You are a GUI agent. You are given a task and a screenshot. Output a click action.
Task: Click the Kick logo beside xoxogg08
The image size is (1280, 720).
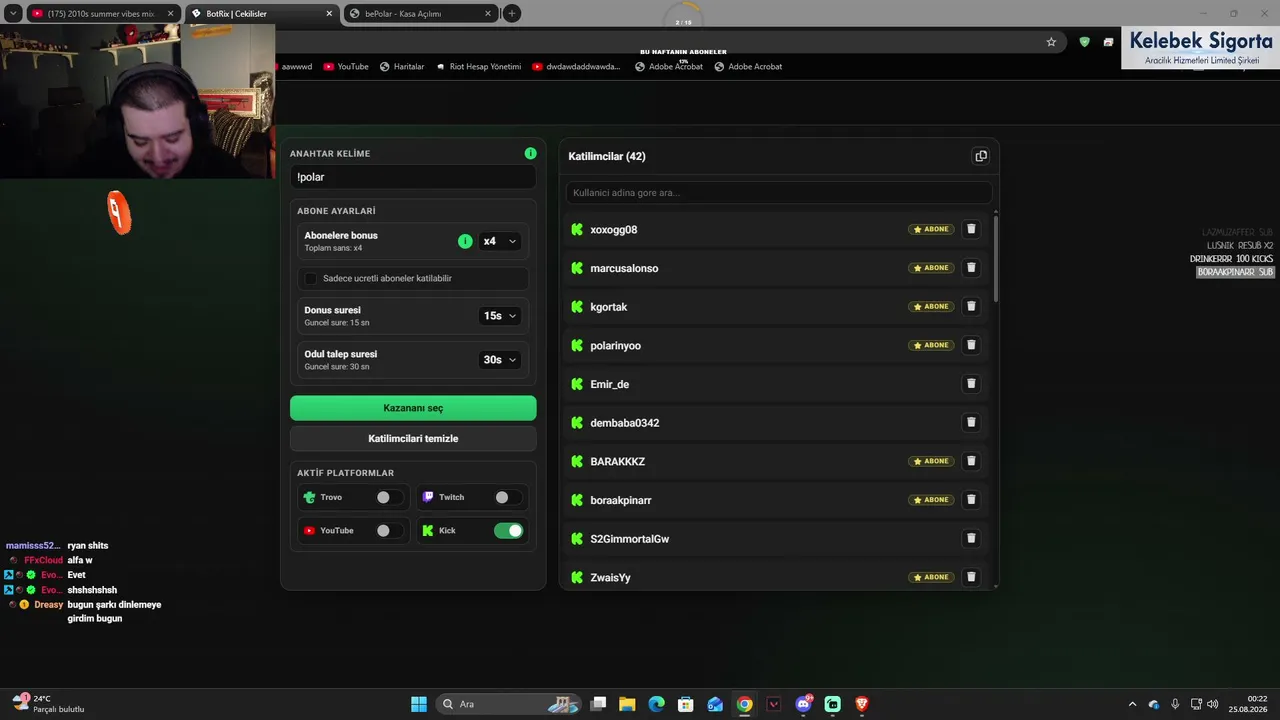pos(577,229)
